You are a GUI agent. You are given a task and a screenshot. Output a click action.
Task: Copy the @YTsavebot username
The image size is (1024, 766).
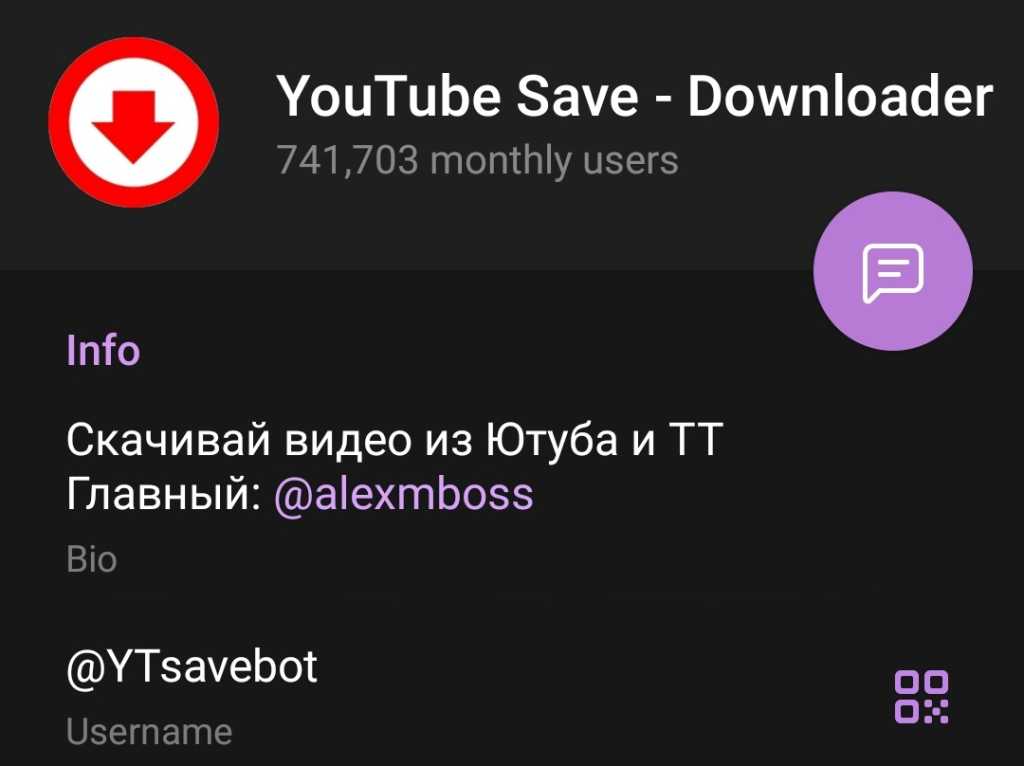[191, 667]
